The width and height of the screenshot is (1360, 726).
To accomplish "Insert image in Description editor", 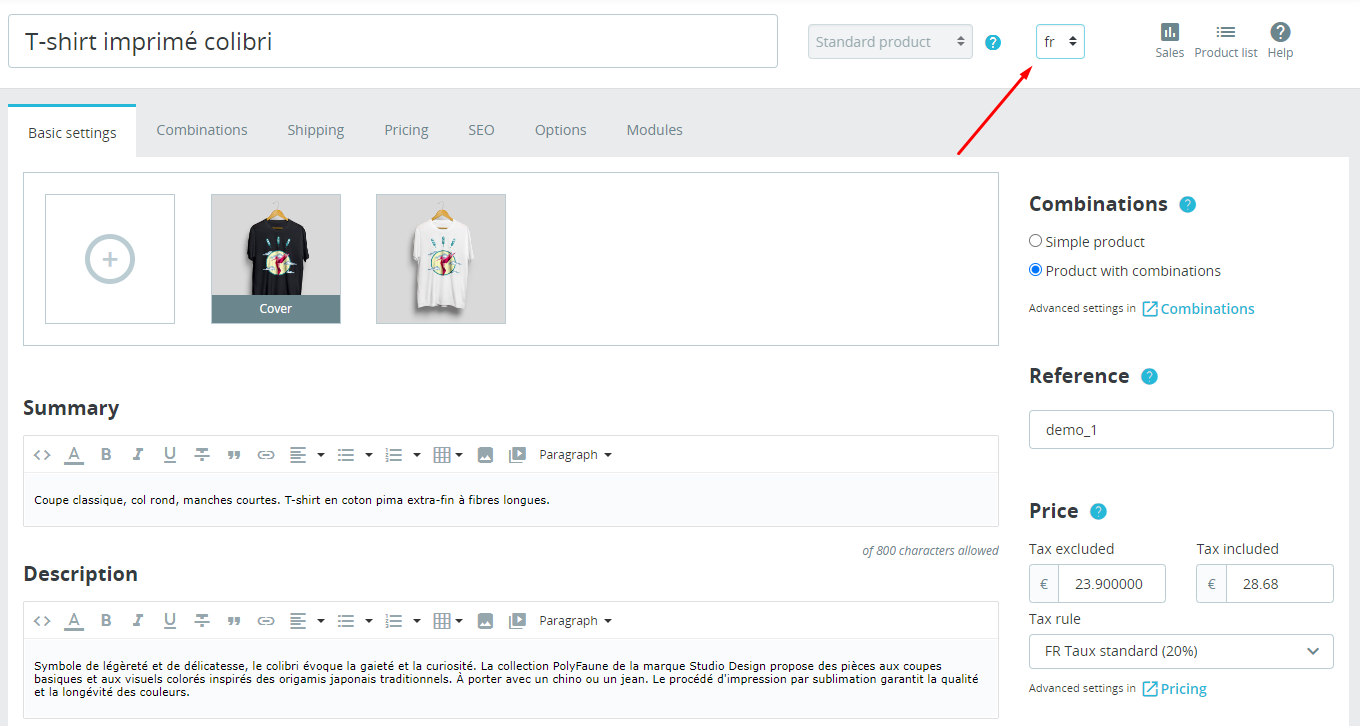I will coord(485,621).
